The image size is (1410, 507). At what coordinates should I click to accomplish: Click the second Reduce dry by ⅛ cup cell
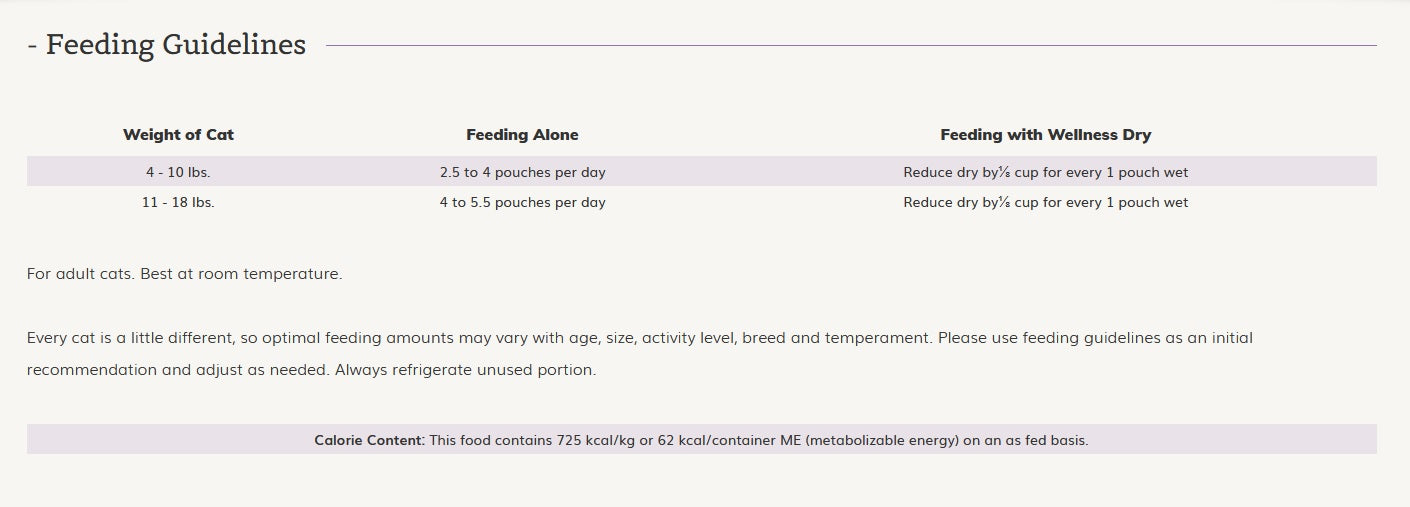tap(1045, 202)
